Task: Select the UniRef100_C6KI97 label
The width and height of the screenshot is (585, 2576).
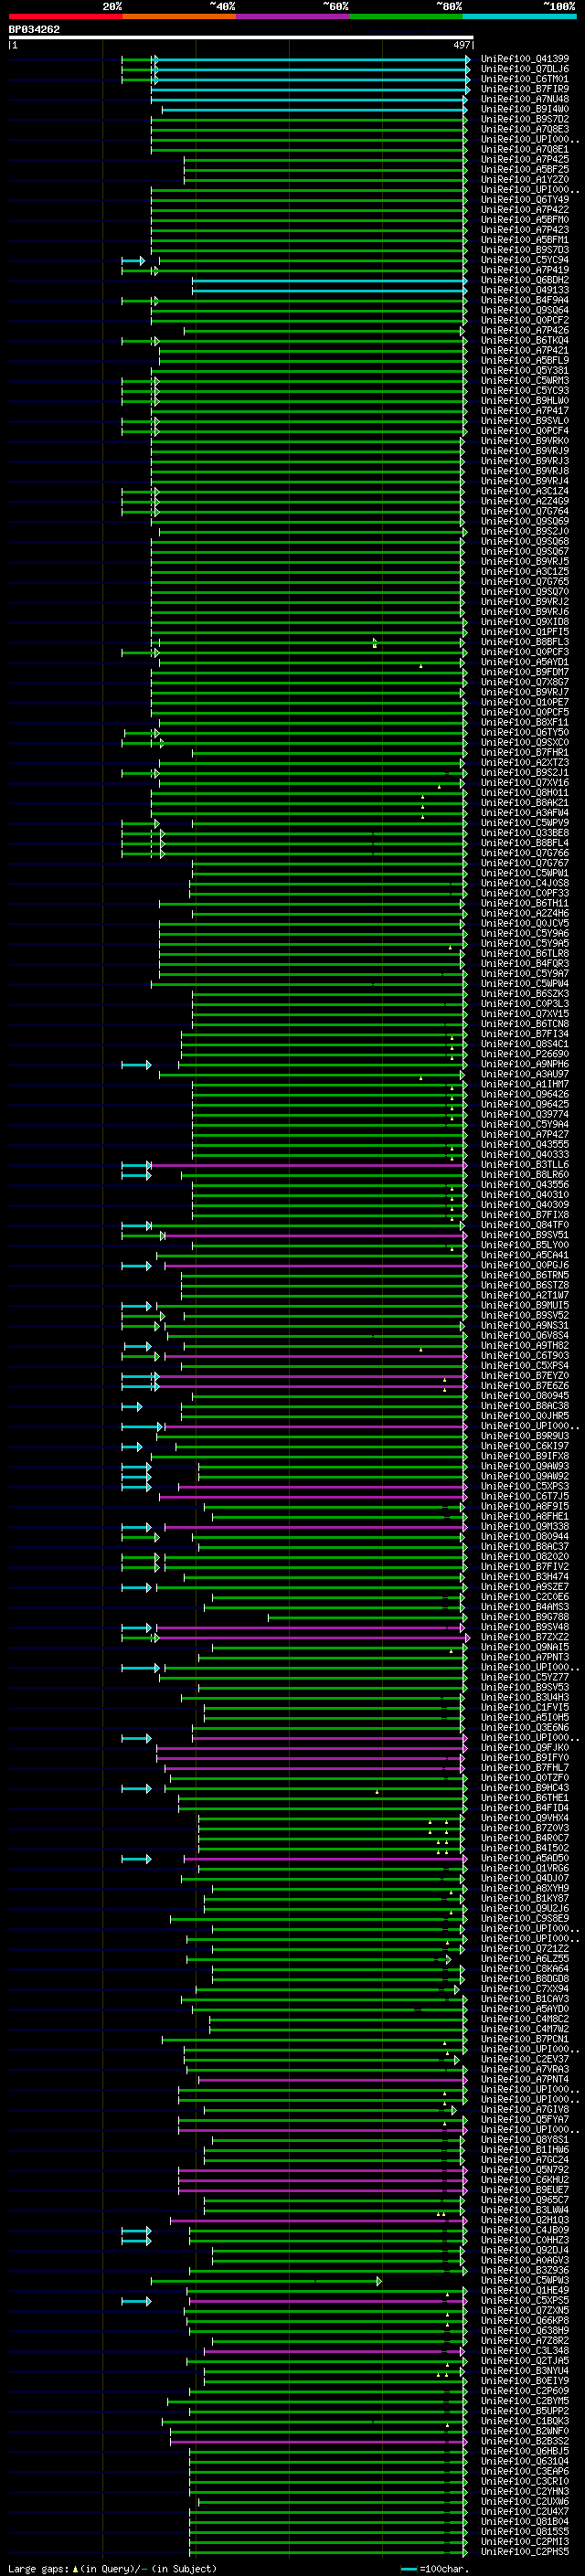Action: 525,1446
